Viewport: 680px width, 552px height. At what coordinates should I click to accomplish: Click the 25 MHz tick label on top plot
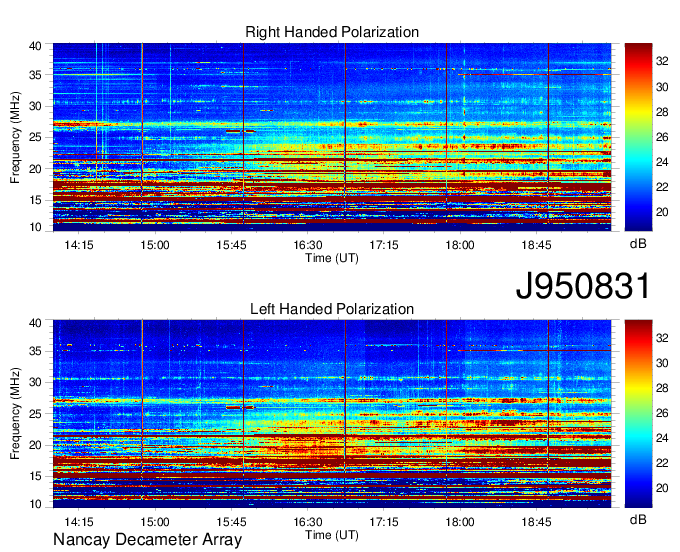click(x=35, y=137)
